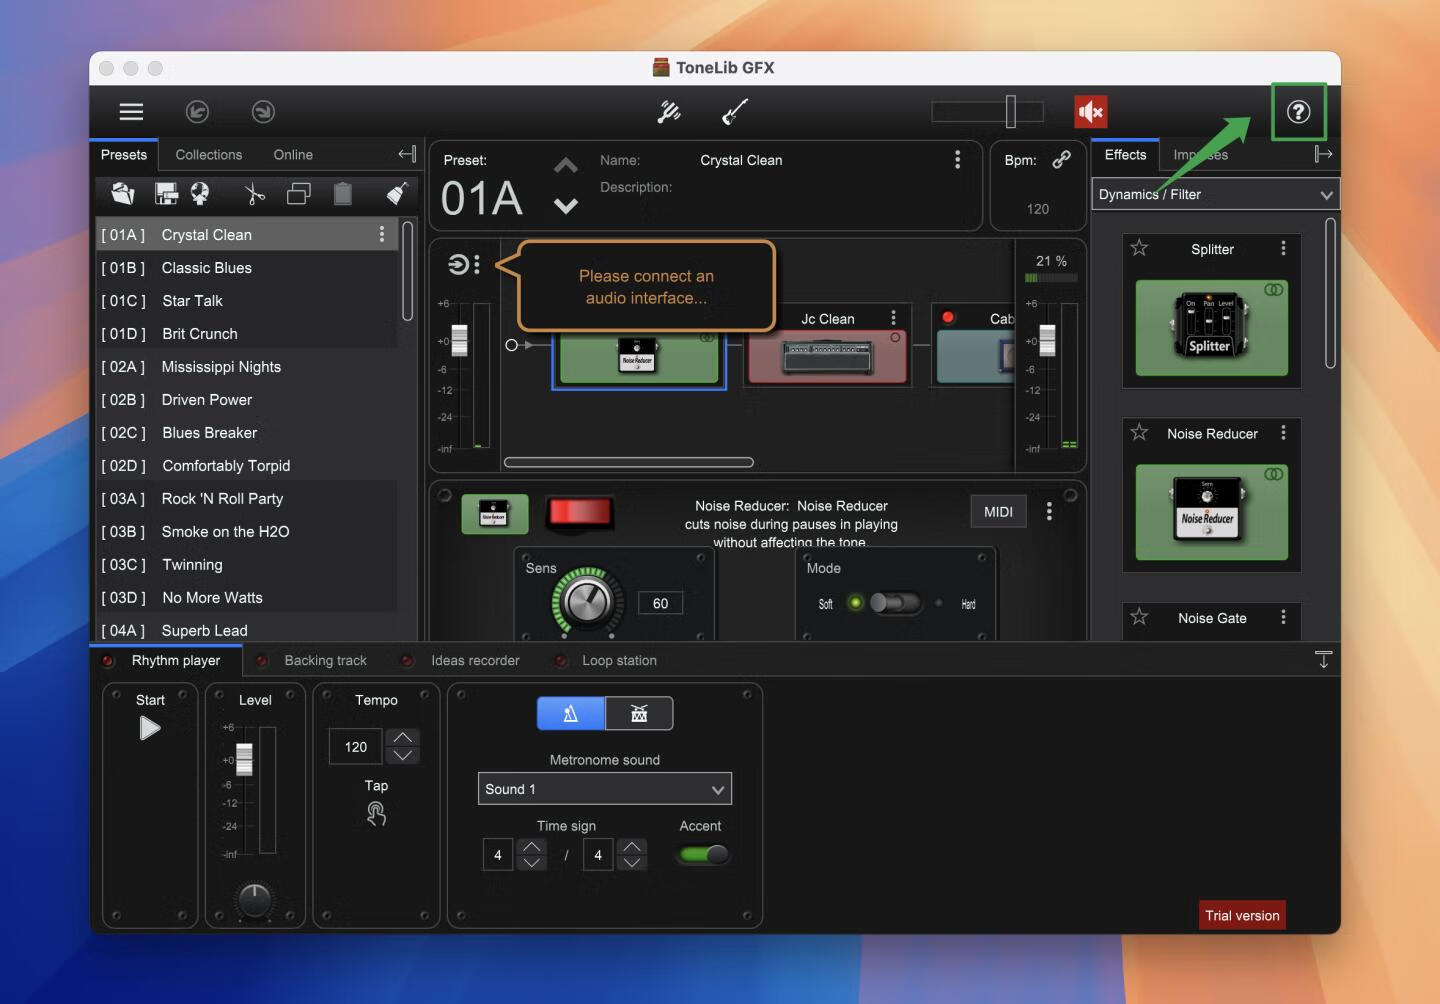Go to next preset with down chevron
The width and height of the screenshot is (1440, 1004).
click(566, 206)
